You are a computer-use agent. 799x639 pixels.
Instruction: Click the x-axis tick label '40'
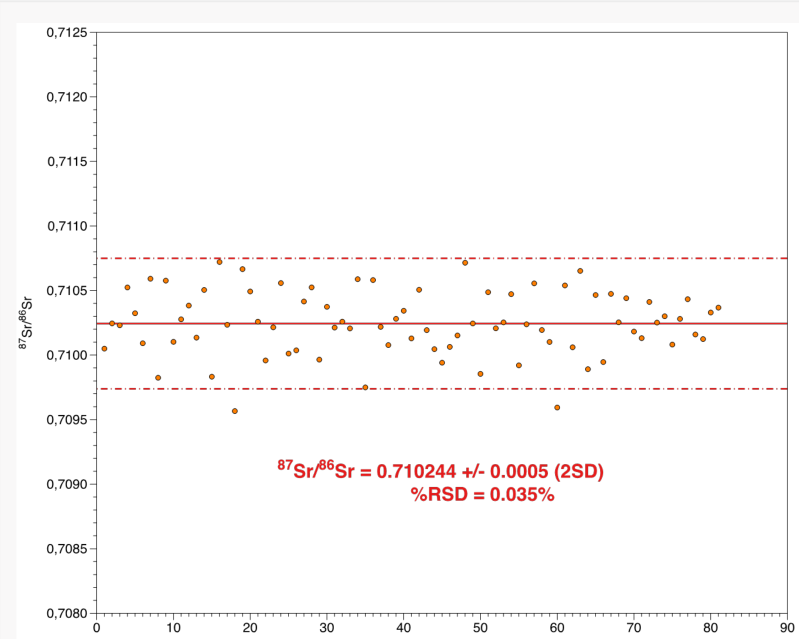pos(404,628)
